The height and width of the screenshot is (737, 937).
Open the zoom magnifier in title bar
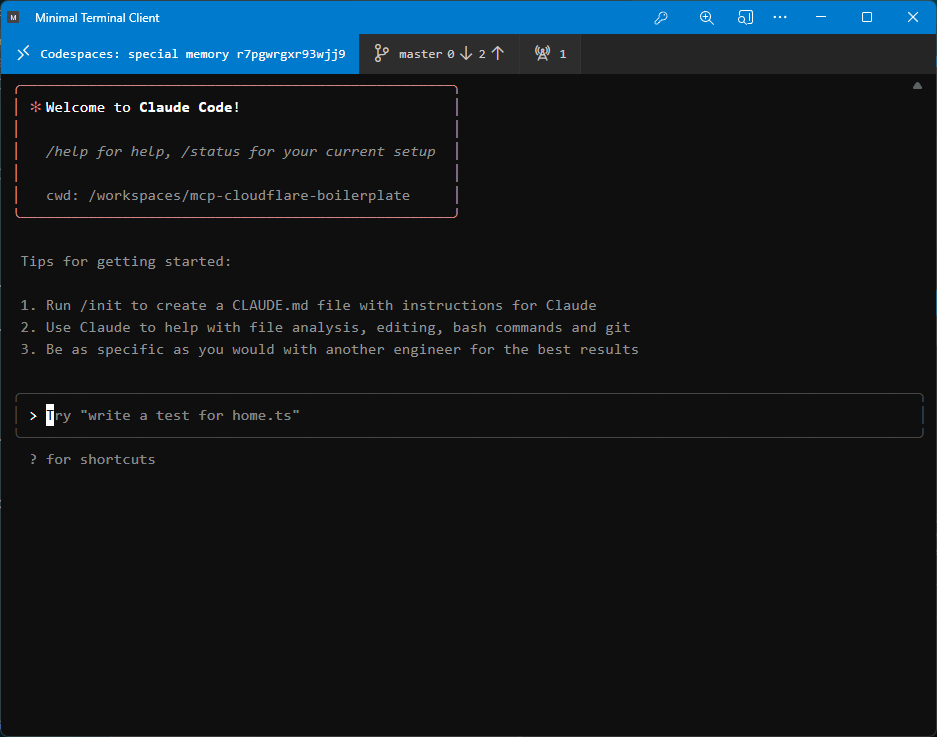(x=706, y=18)
